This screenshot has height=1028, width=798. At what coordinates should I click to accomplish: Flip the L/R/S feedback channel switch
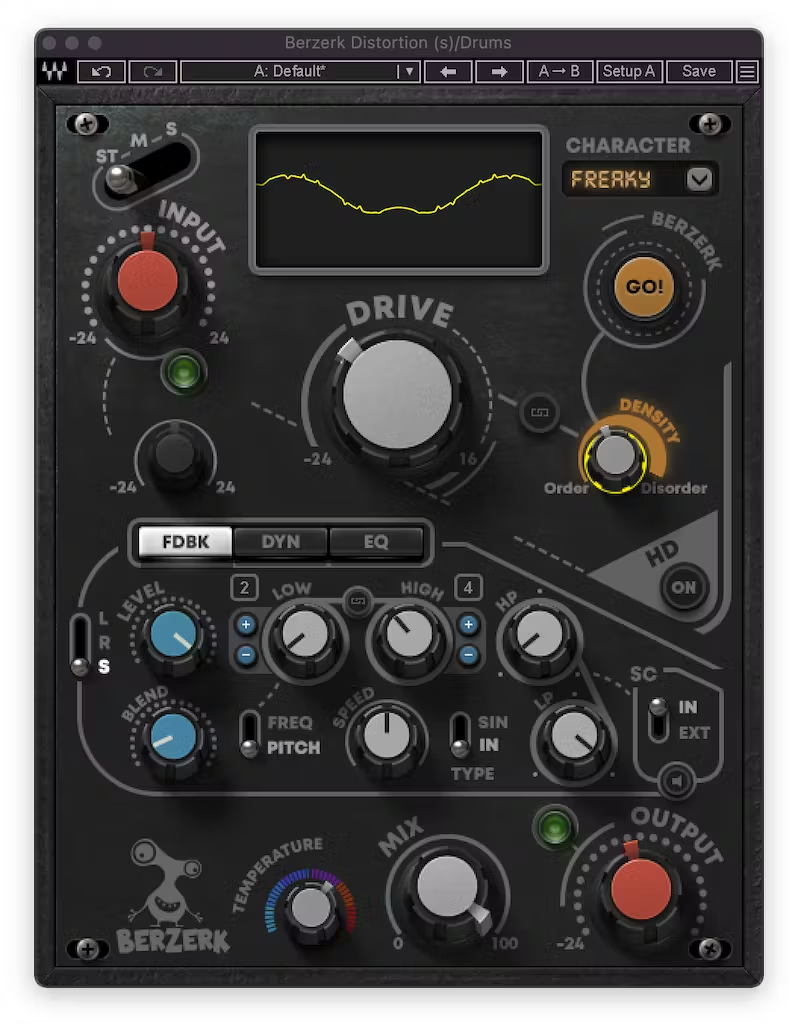(x=80, y=646)
